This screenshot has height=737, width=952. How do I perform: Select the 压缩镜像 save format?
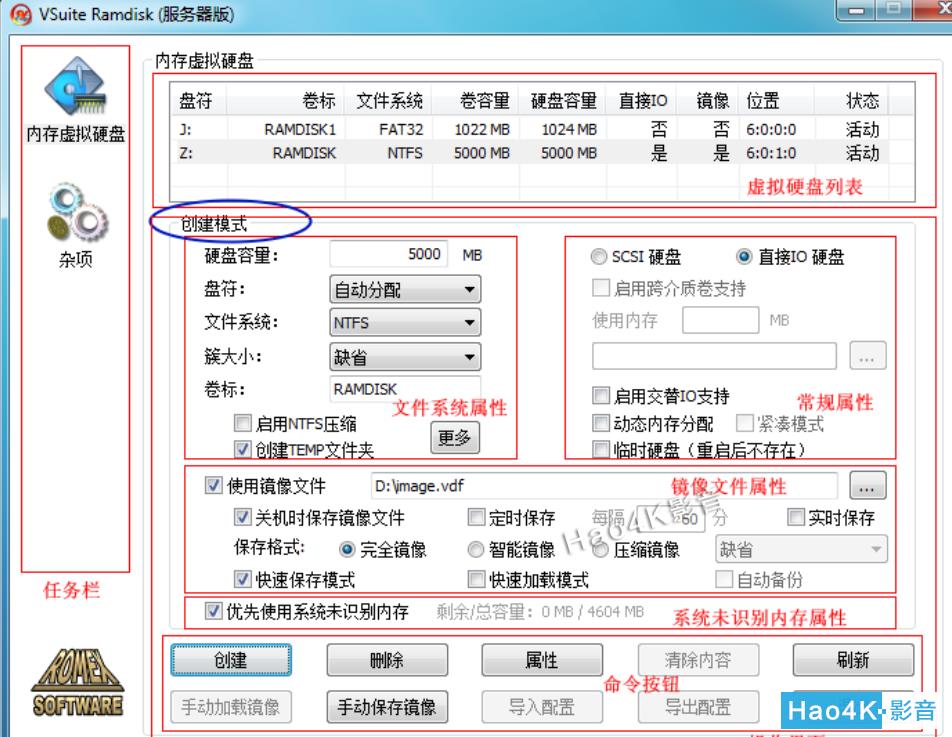(600, 549)
